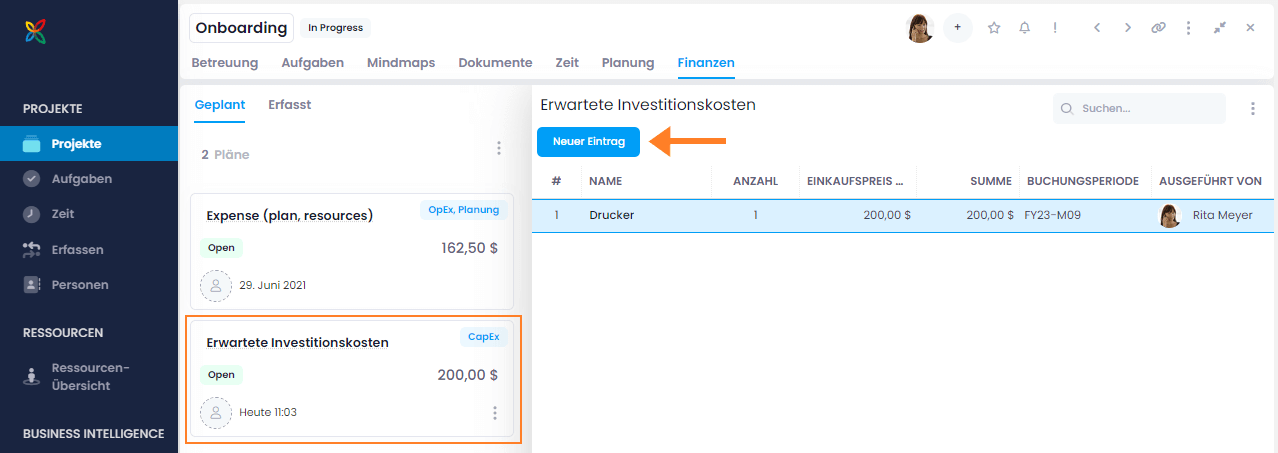Click the colorful app logo
The height and width of the screenshot is (453, 1278).
pyautogui.click(x=35, y=32)
